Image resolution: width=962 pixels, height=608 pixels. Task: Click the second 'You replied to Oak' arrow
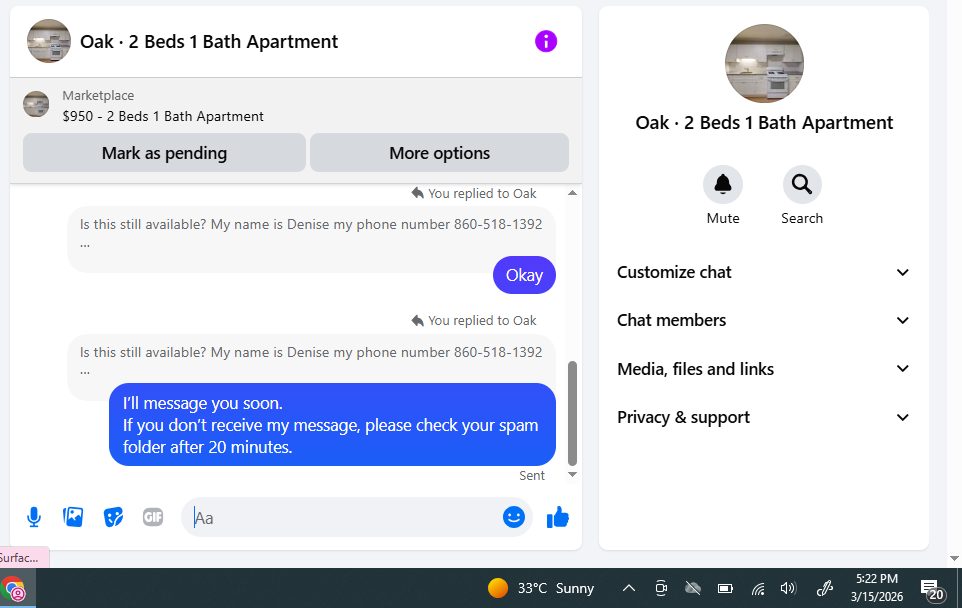point(418,320)
